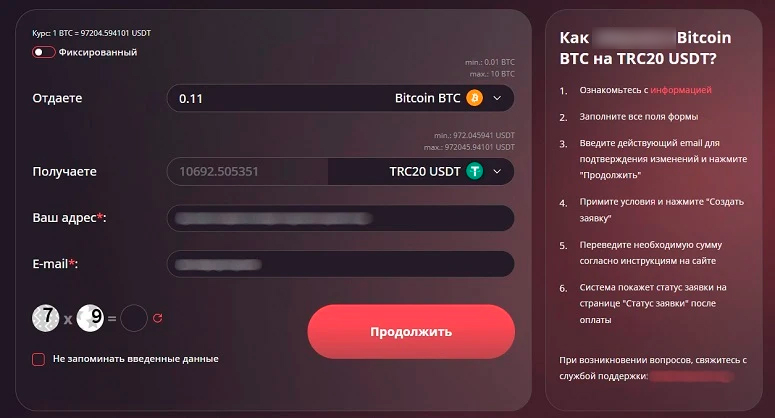Toggle the Фиксированный rate switch
The width and height of the screenshot is (775, 418).
click(44, 52)
